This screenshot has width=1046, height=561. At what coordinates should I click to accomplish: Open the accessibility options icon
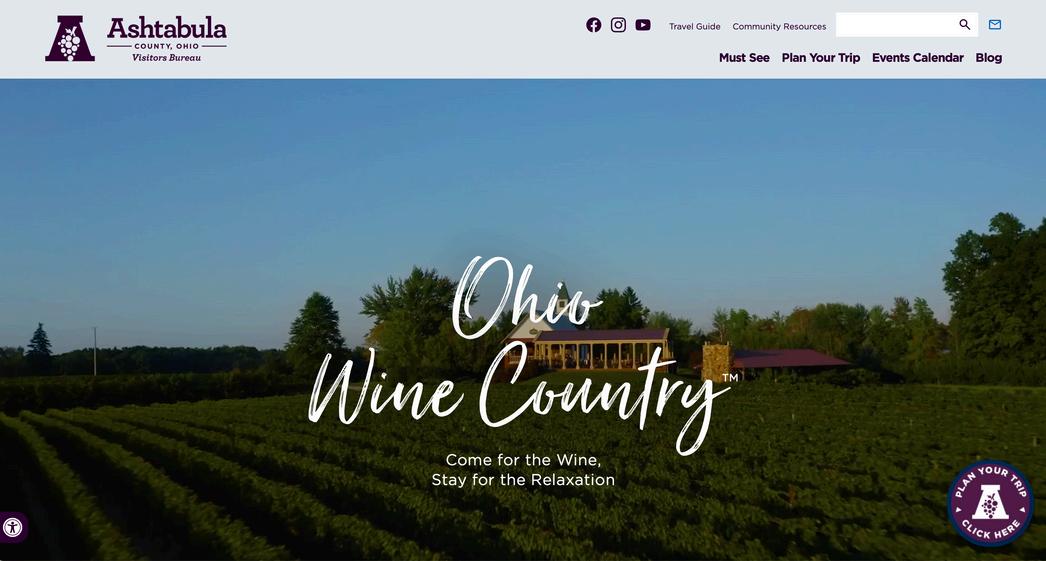[12, 528]
